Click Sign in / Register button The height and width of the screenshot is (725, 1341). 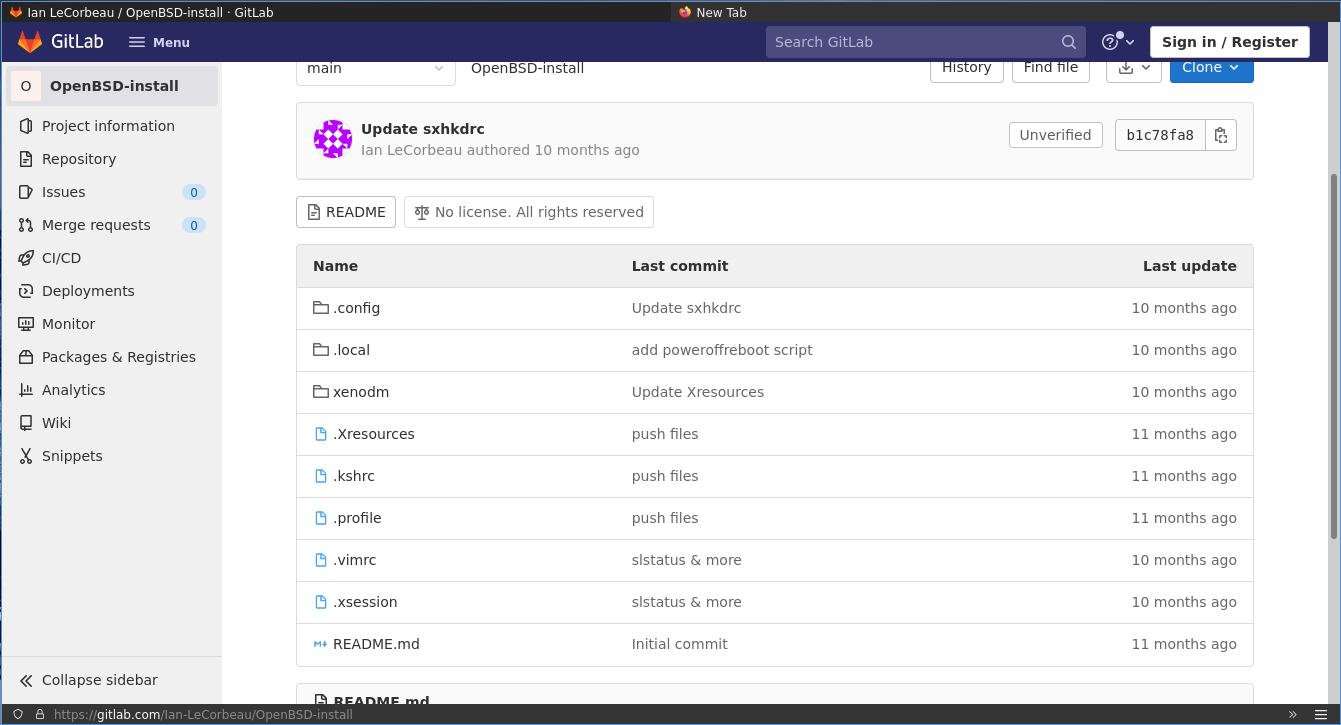point(1229,42)
